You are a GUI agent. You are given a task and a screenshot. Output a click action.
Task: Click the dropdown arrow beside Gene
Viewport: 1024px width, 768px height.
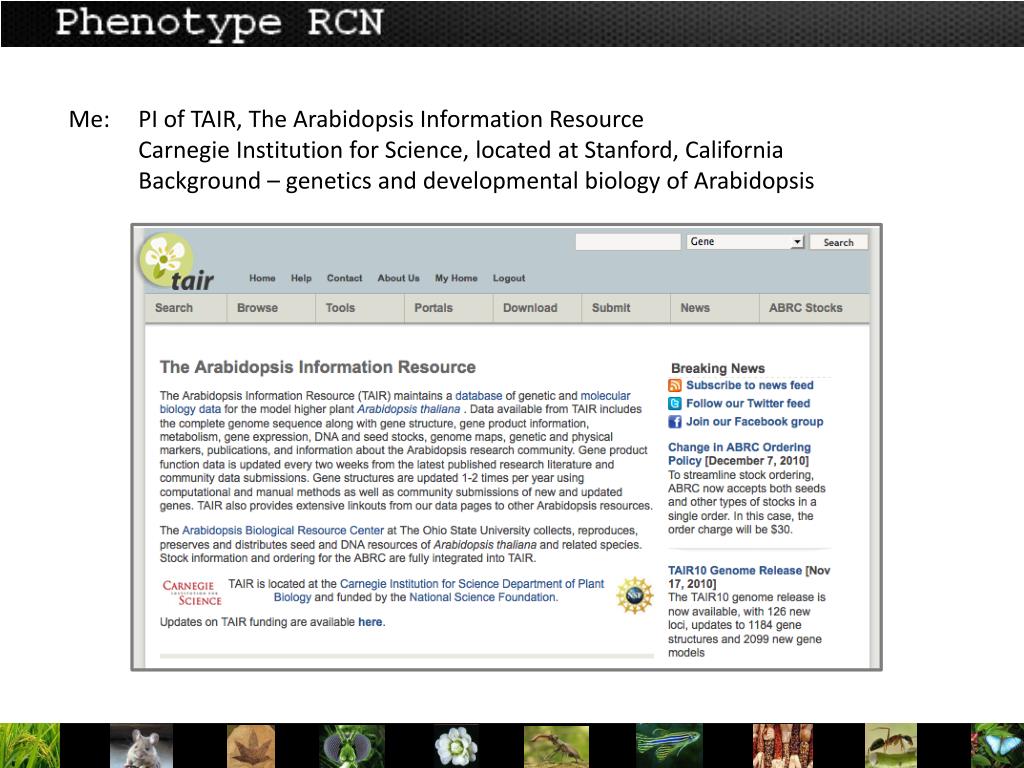click(x=797, y=242)
